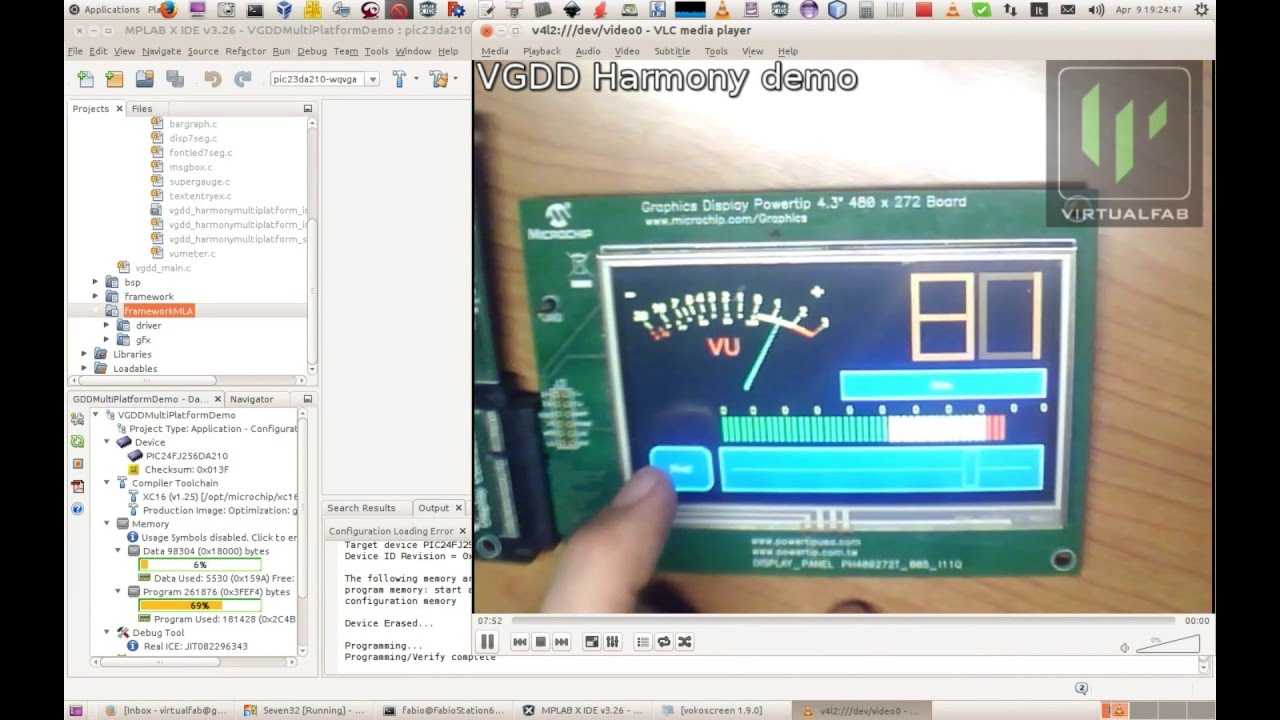
Task: Open the device datasheet PDF icon
Action: 78,487
